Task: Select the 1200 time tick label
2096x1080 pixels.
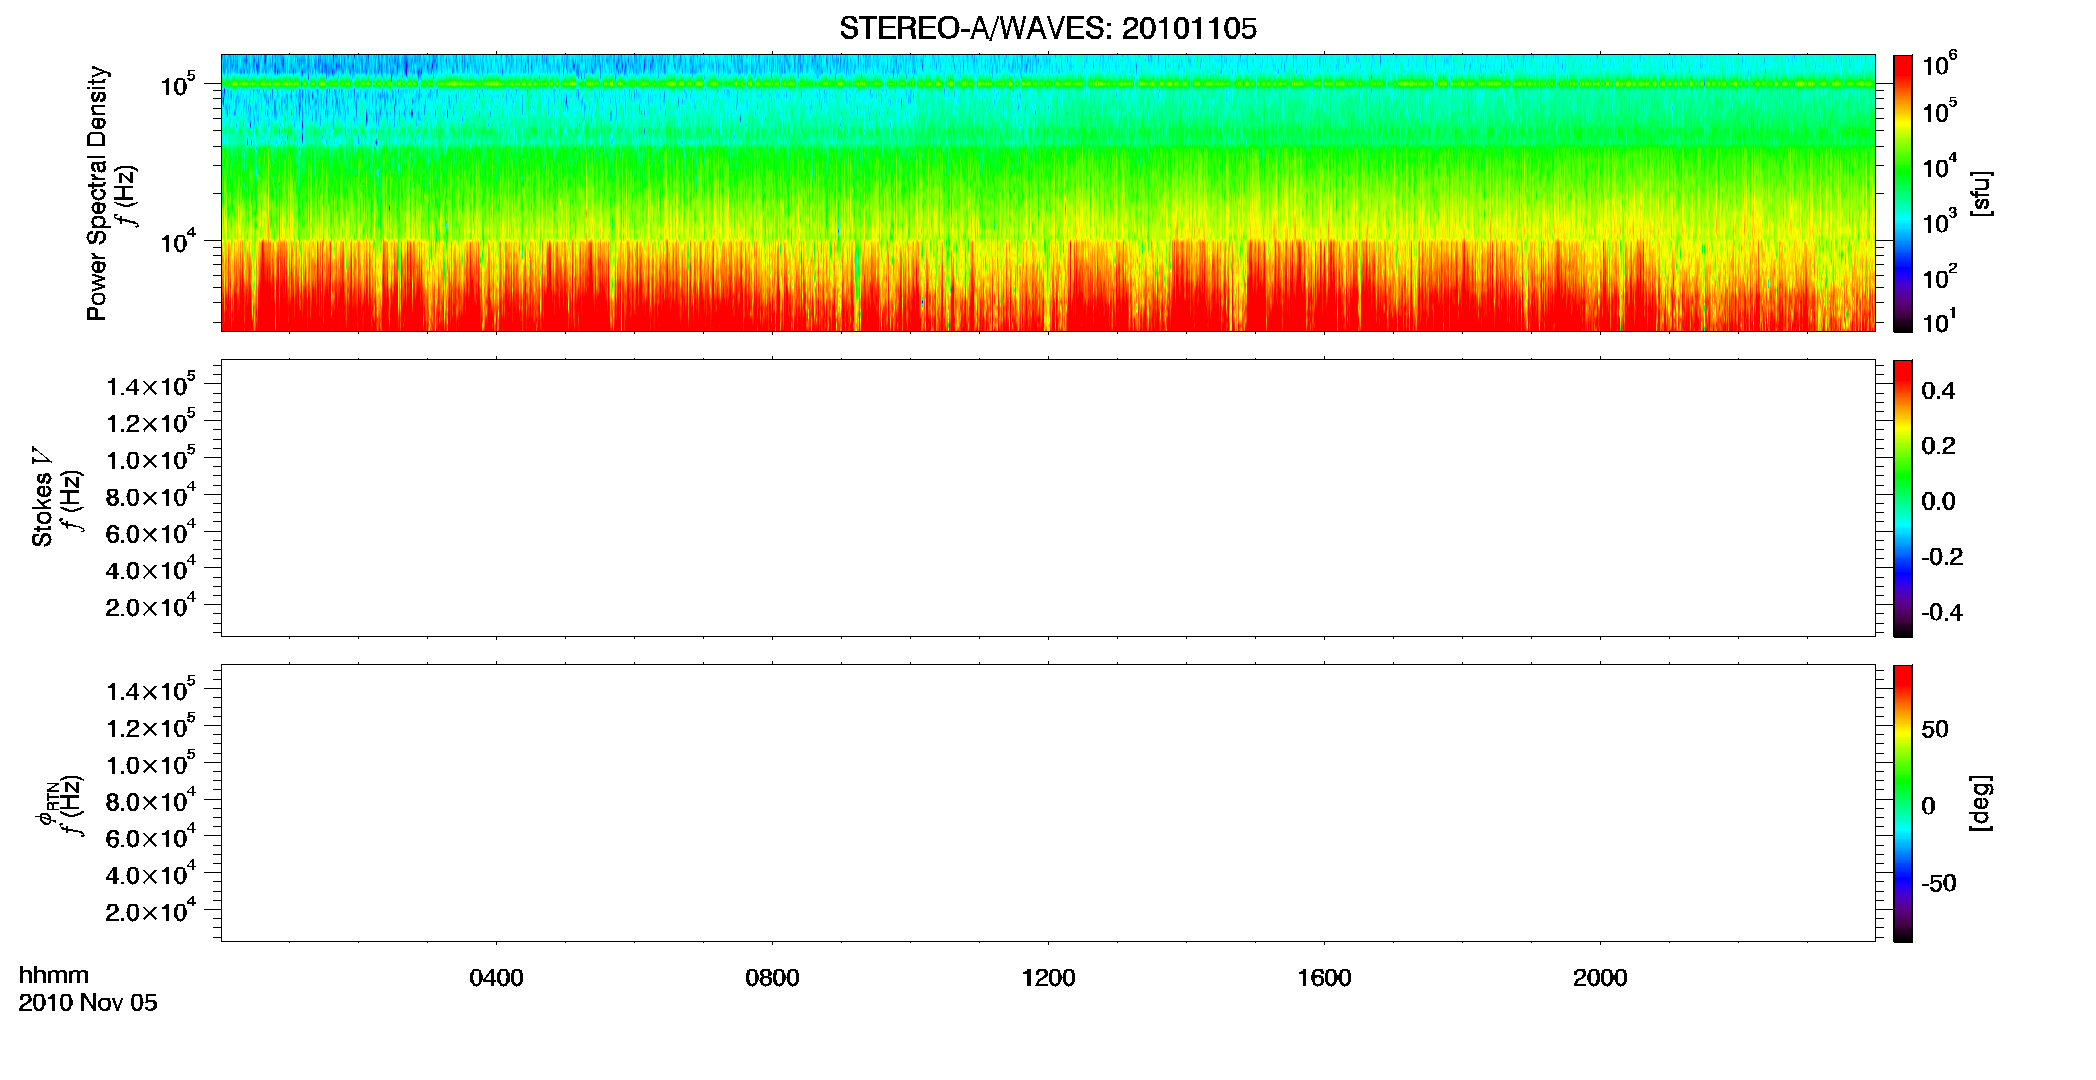Action: [1048, 978]
